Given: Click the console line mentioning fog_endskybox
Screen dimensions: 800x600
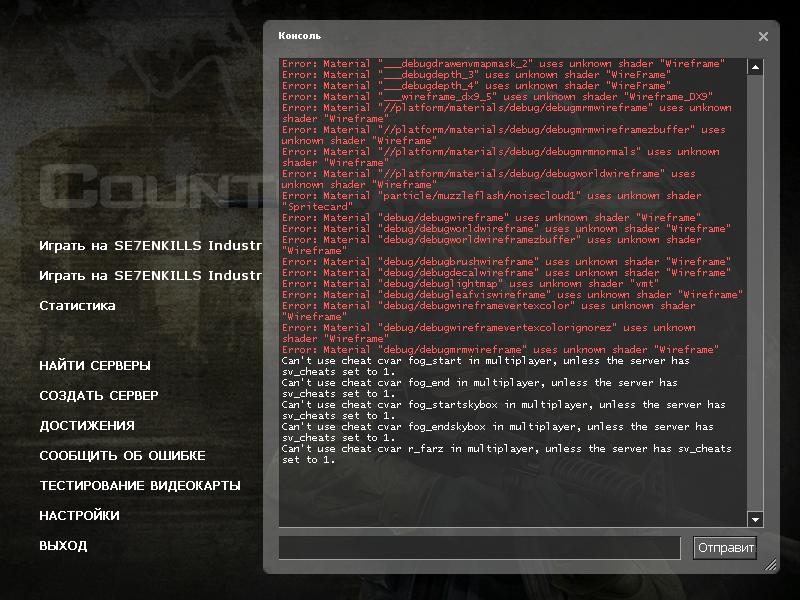Looking at the screenshot, I should coord(497,432).
